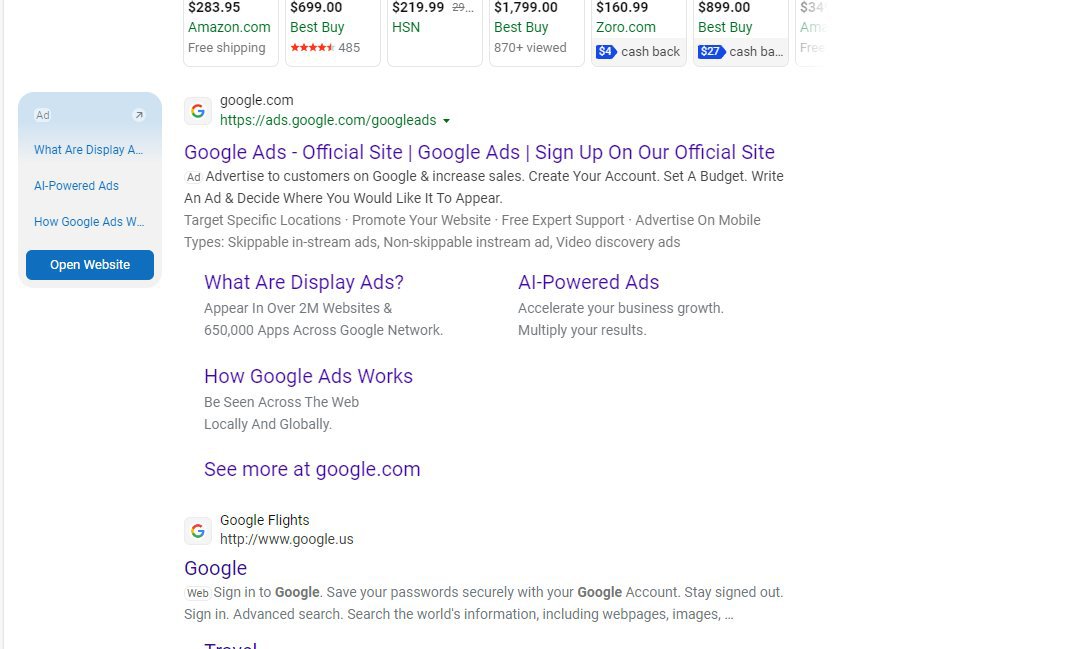Click https://ads.google.com/googleads URL
The height and width of the screenshot is (649, 1080).
tap(328, 121)
